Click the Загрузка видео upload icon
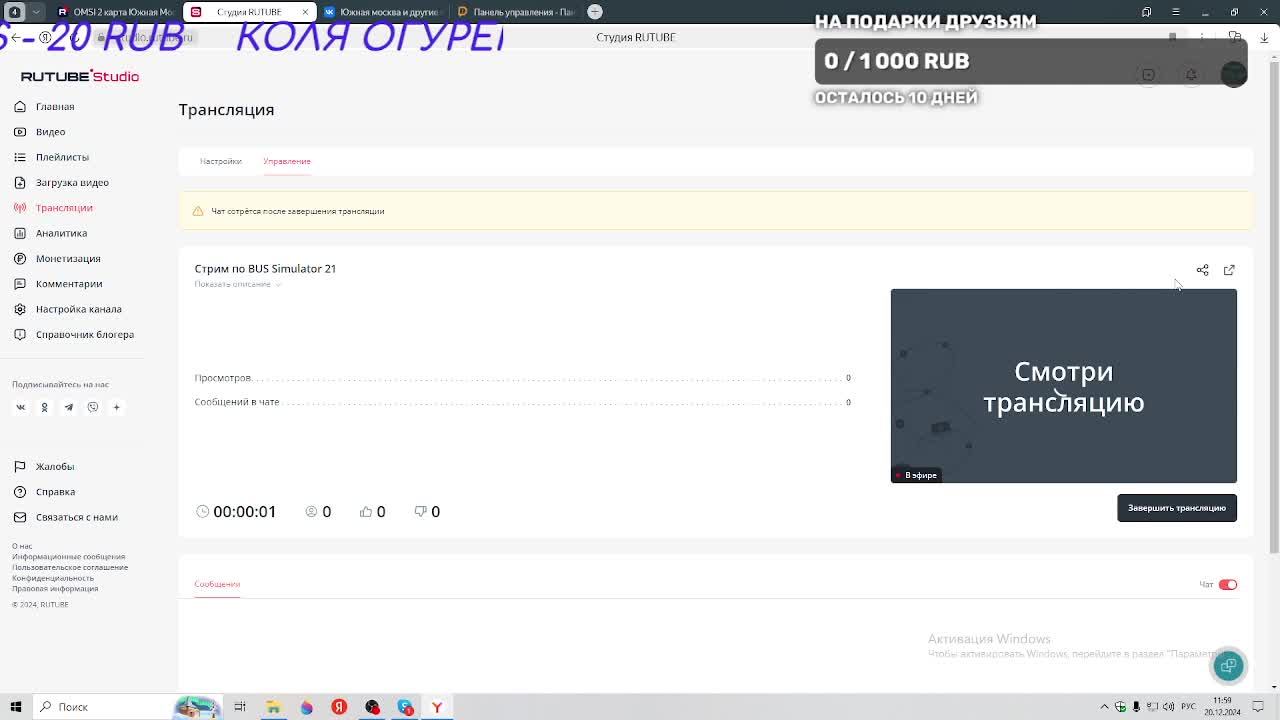Image resolution: width=1280 pixels, height=720 pixels. coord(20,182)
